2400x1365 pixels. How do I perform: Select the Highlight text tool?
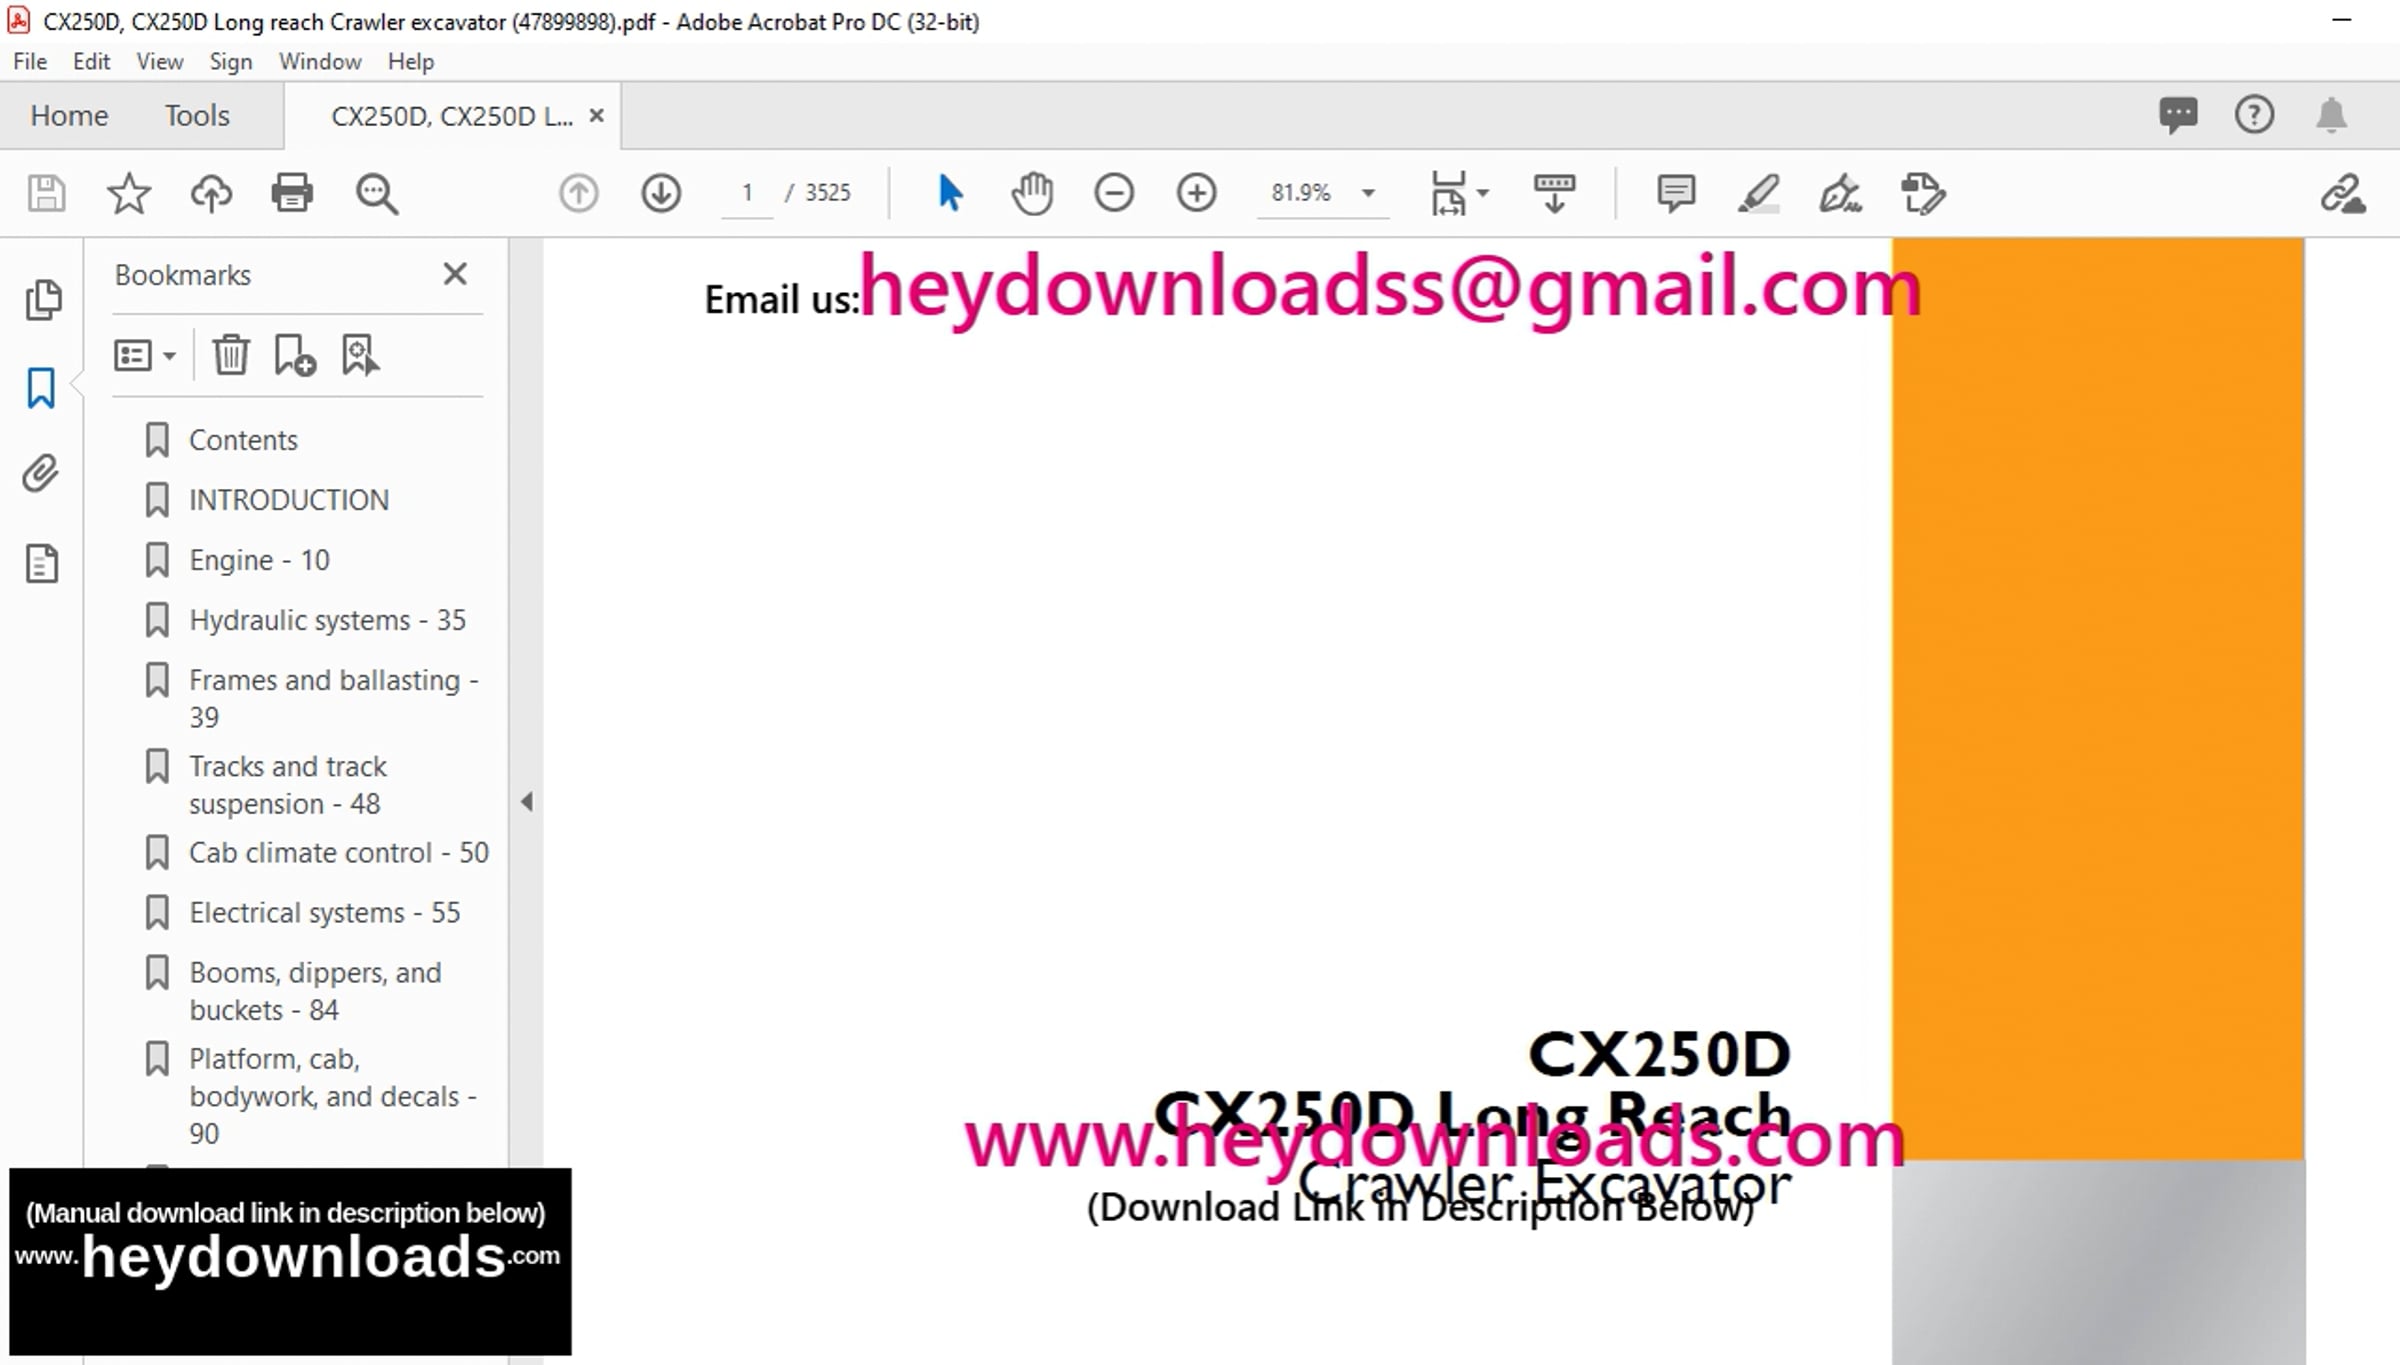(x=1758, y=193)
